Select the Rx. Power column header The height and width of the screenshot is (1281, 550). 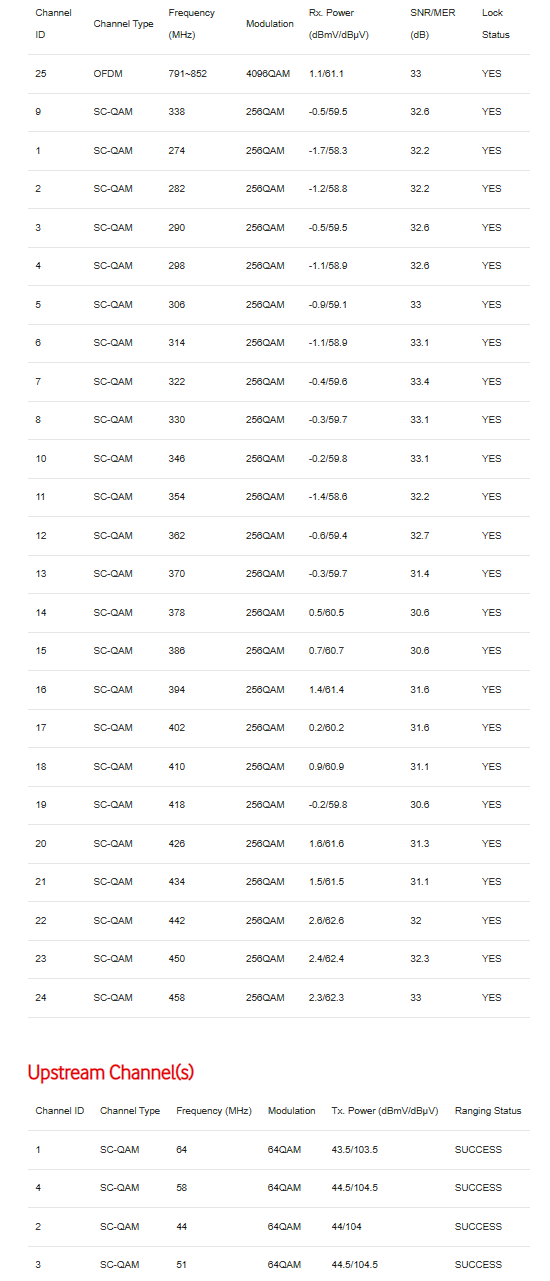(346, 24)
